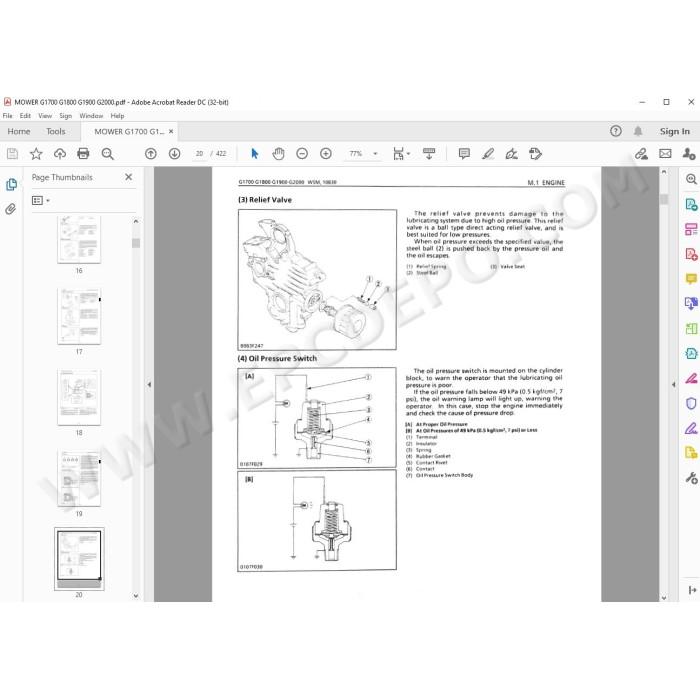Select page 19 thumbnail
The width and height of the screenshot is (700, 700).
[x=79, y=479]
